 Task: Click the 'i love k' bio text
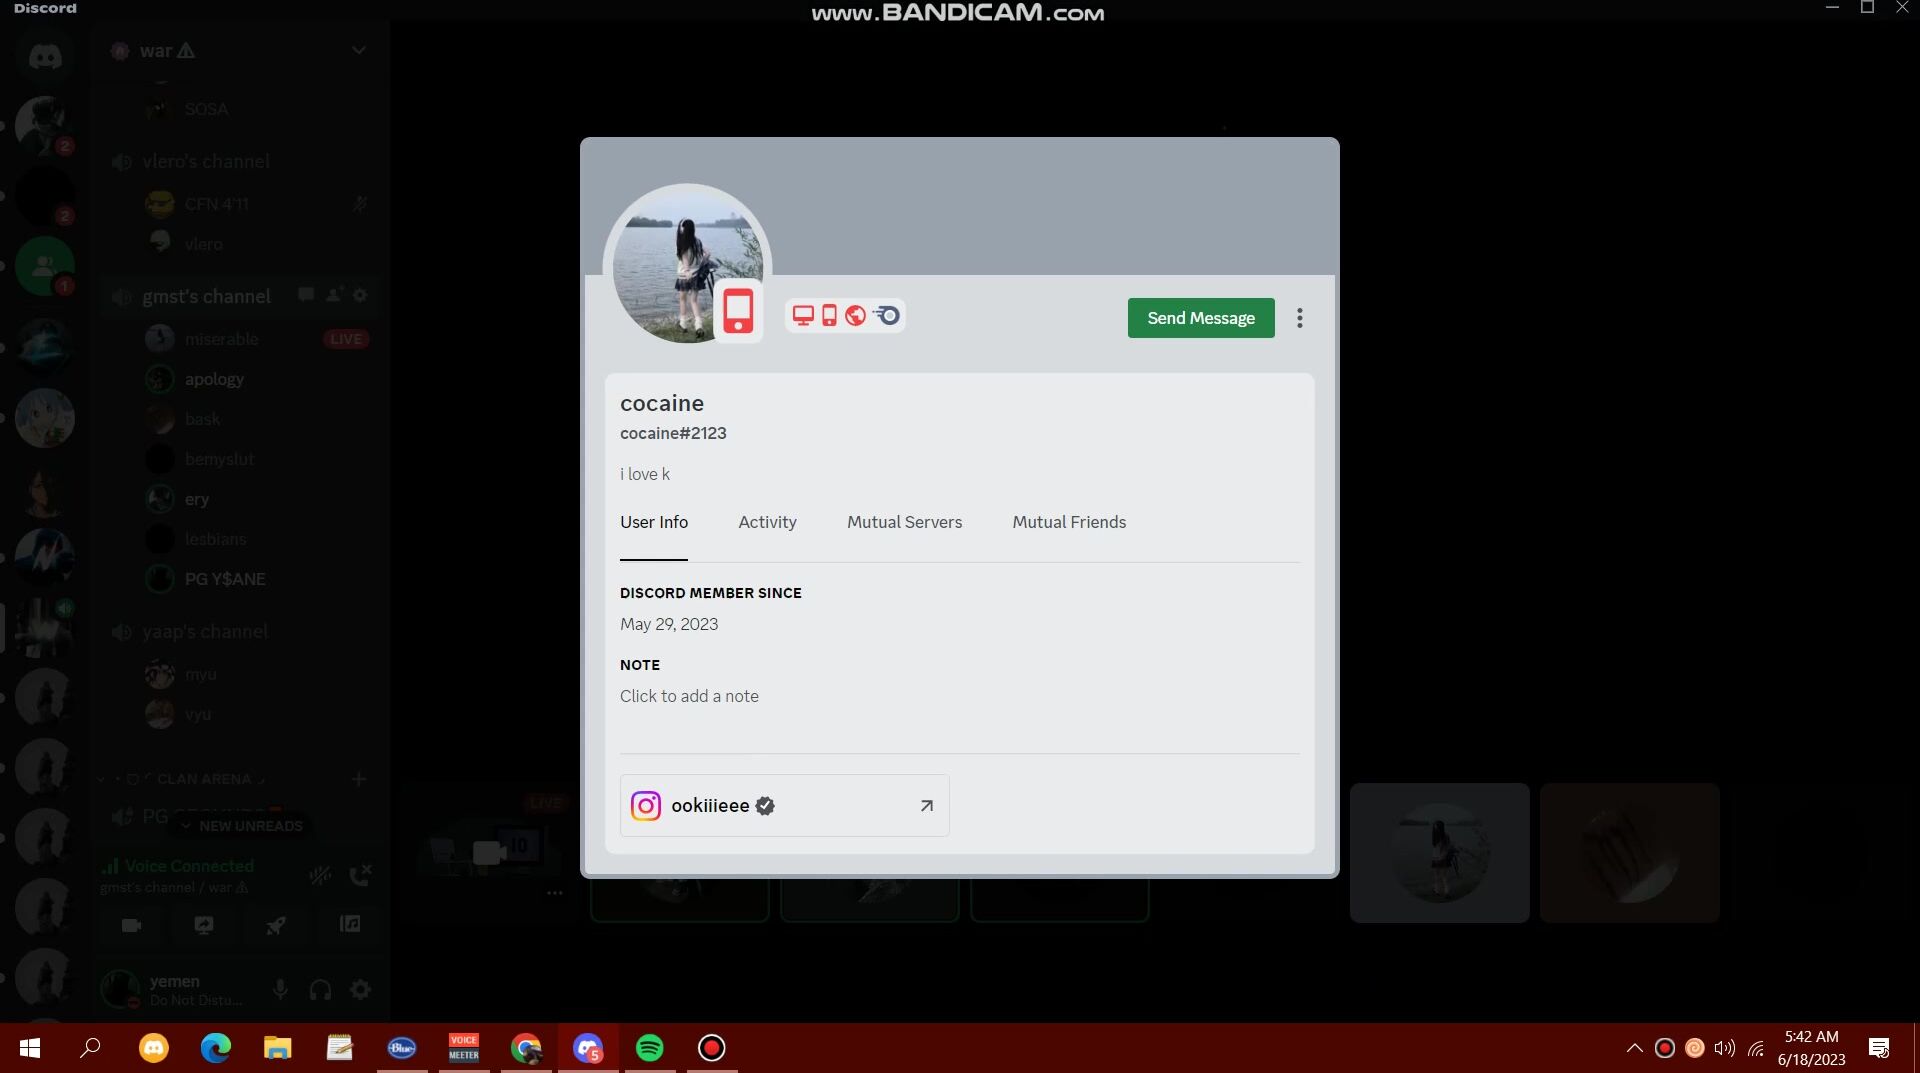point(645,474)
